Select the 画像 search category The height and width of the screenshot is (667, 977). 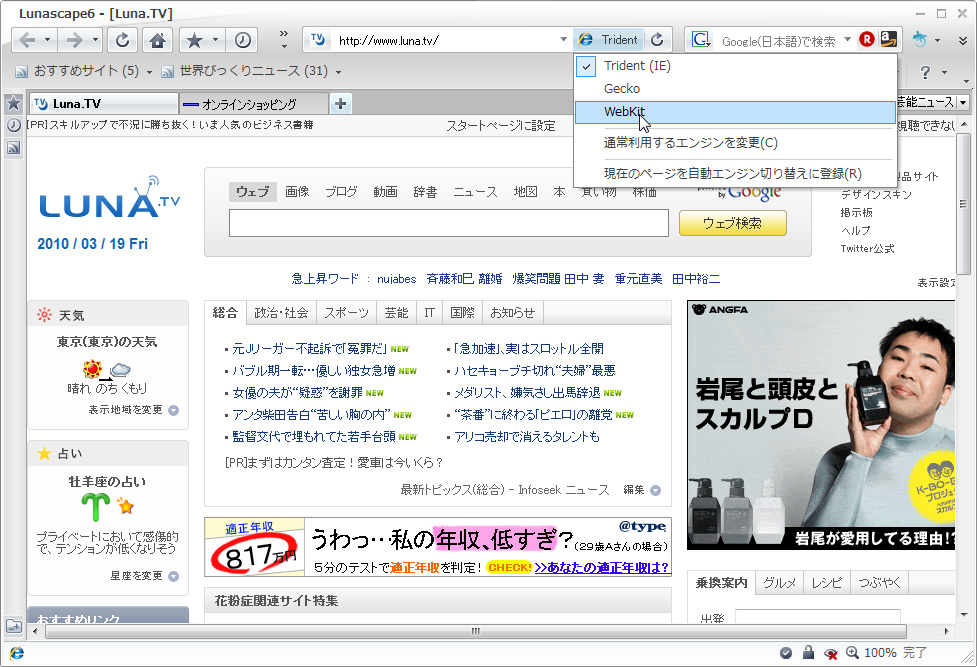(297, 192)
